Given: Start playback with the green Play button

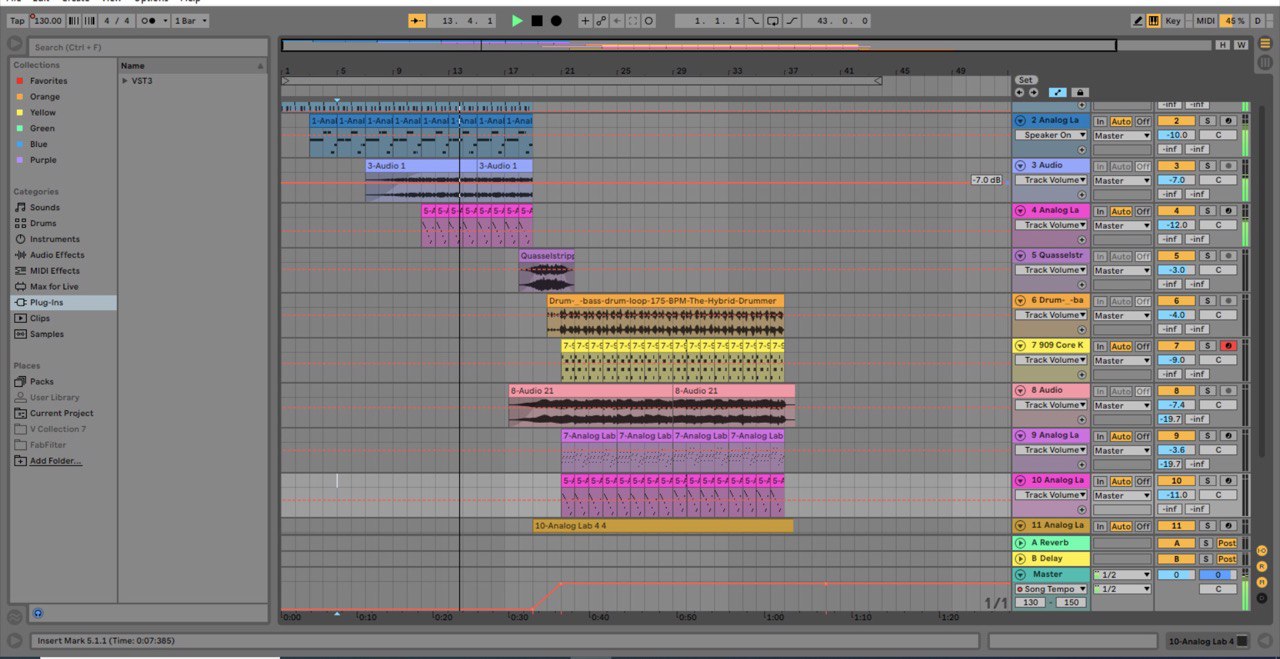Looking at the screenshot, I should pos(517,20).
